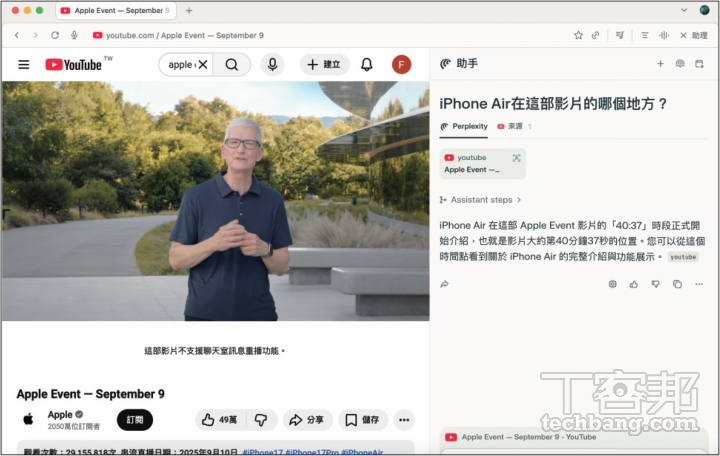Image resolution: width=720 pixels, height=456 pixels.
Task: Close the assistant panel via 助理 button
Action: click(693, 35)
